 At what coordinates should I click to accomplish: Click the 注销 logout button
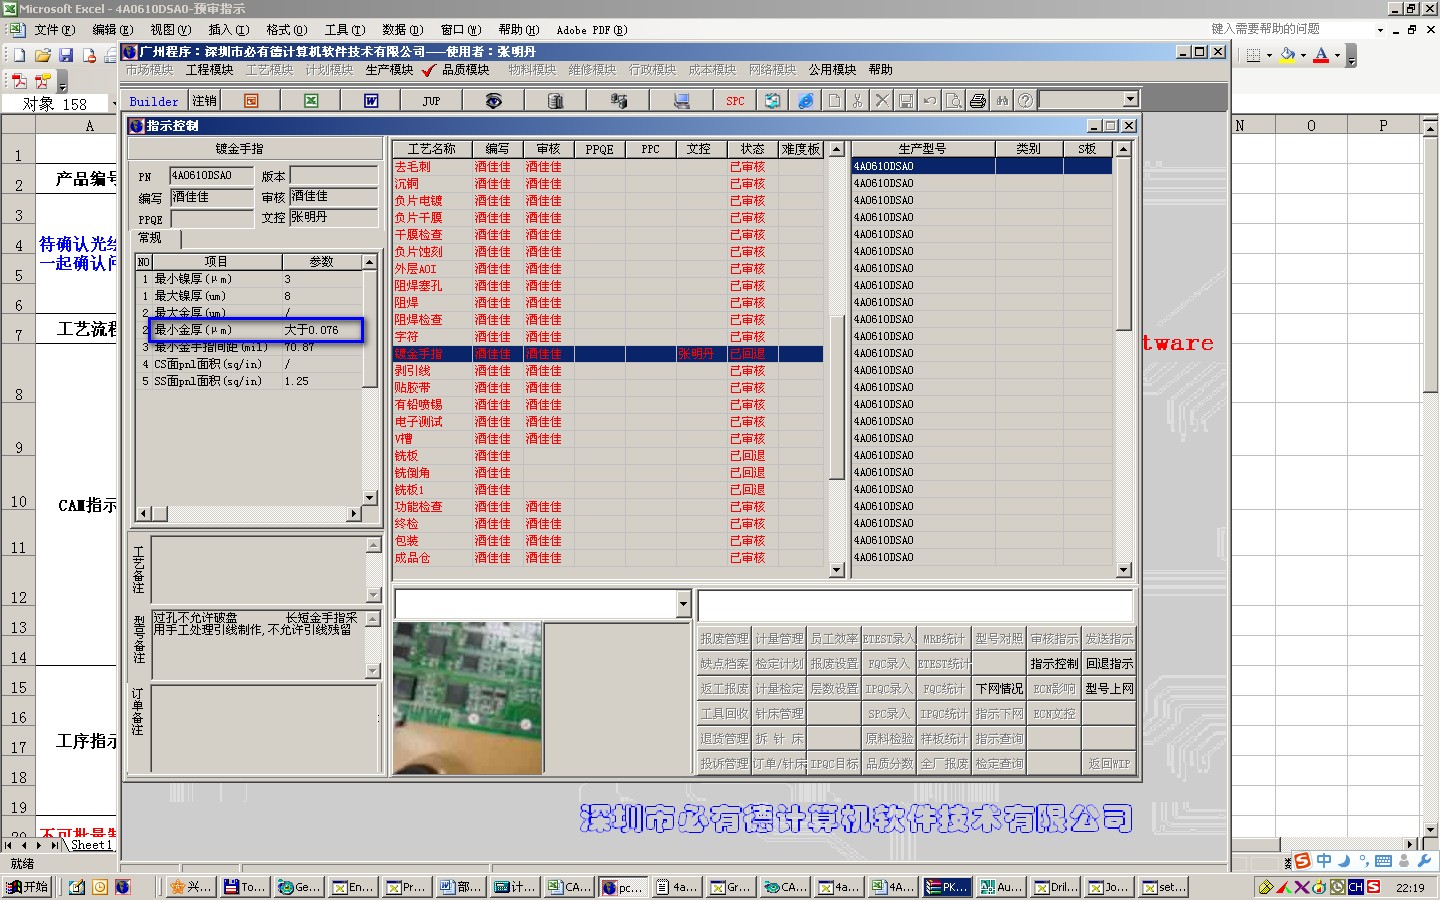(x=204, y=101)
